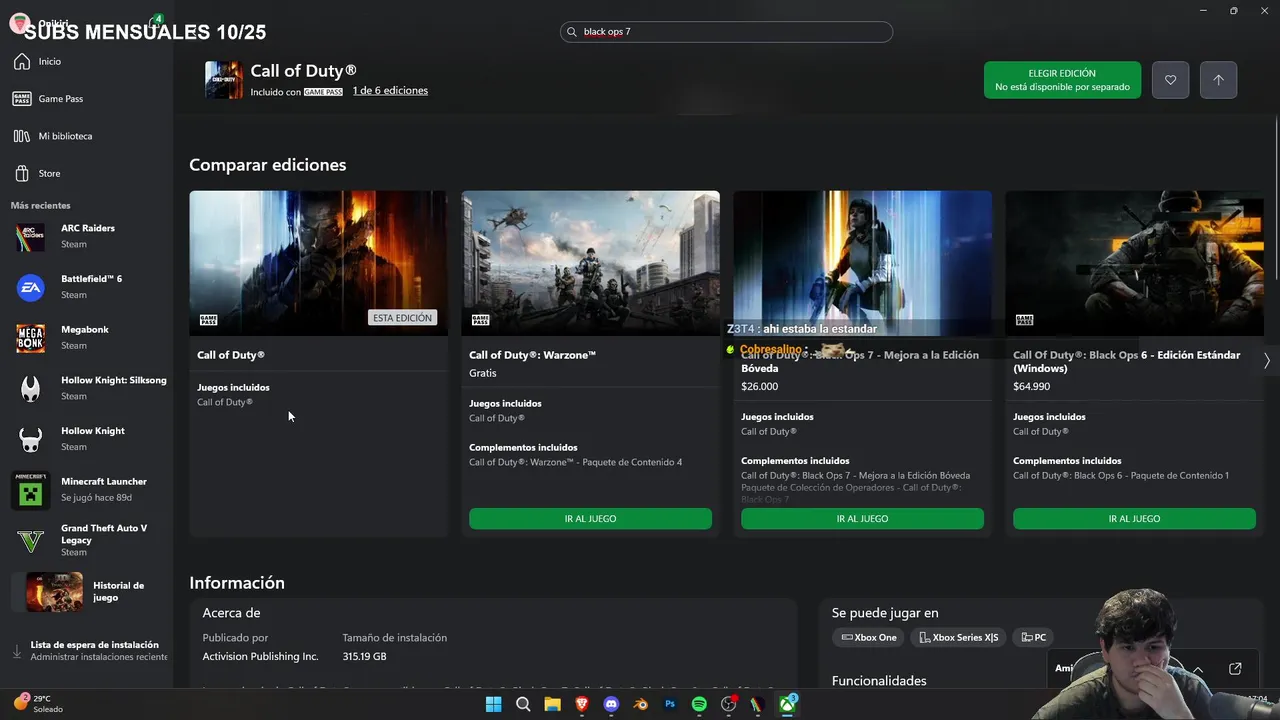The width and height of the screenshot is (1280, 720).
Task: Open Minecraft Launcher entry
Action: click(x=87, y=490)
